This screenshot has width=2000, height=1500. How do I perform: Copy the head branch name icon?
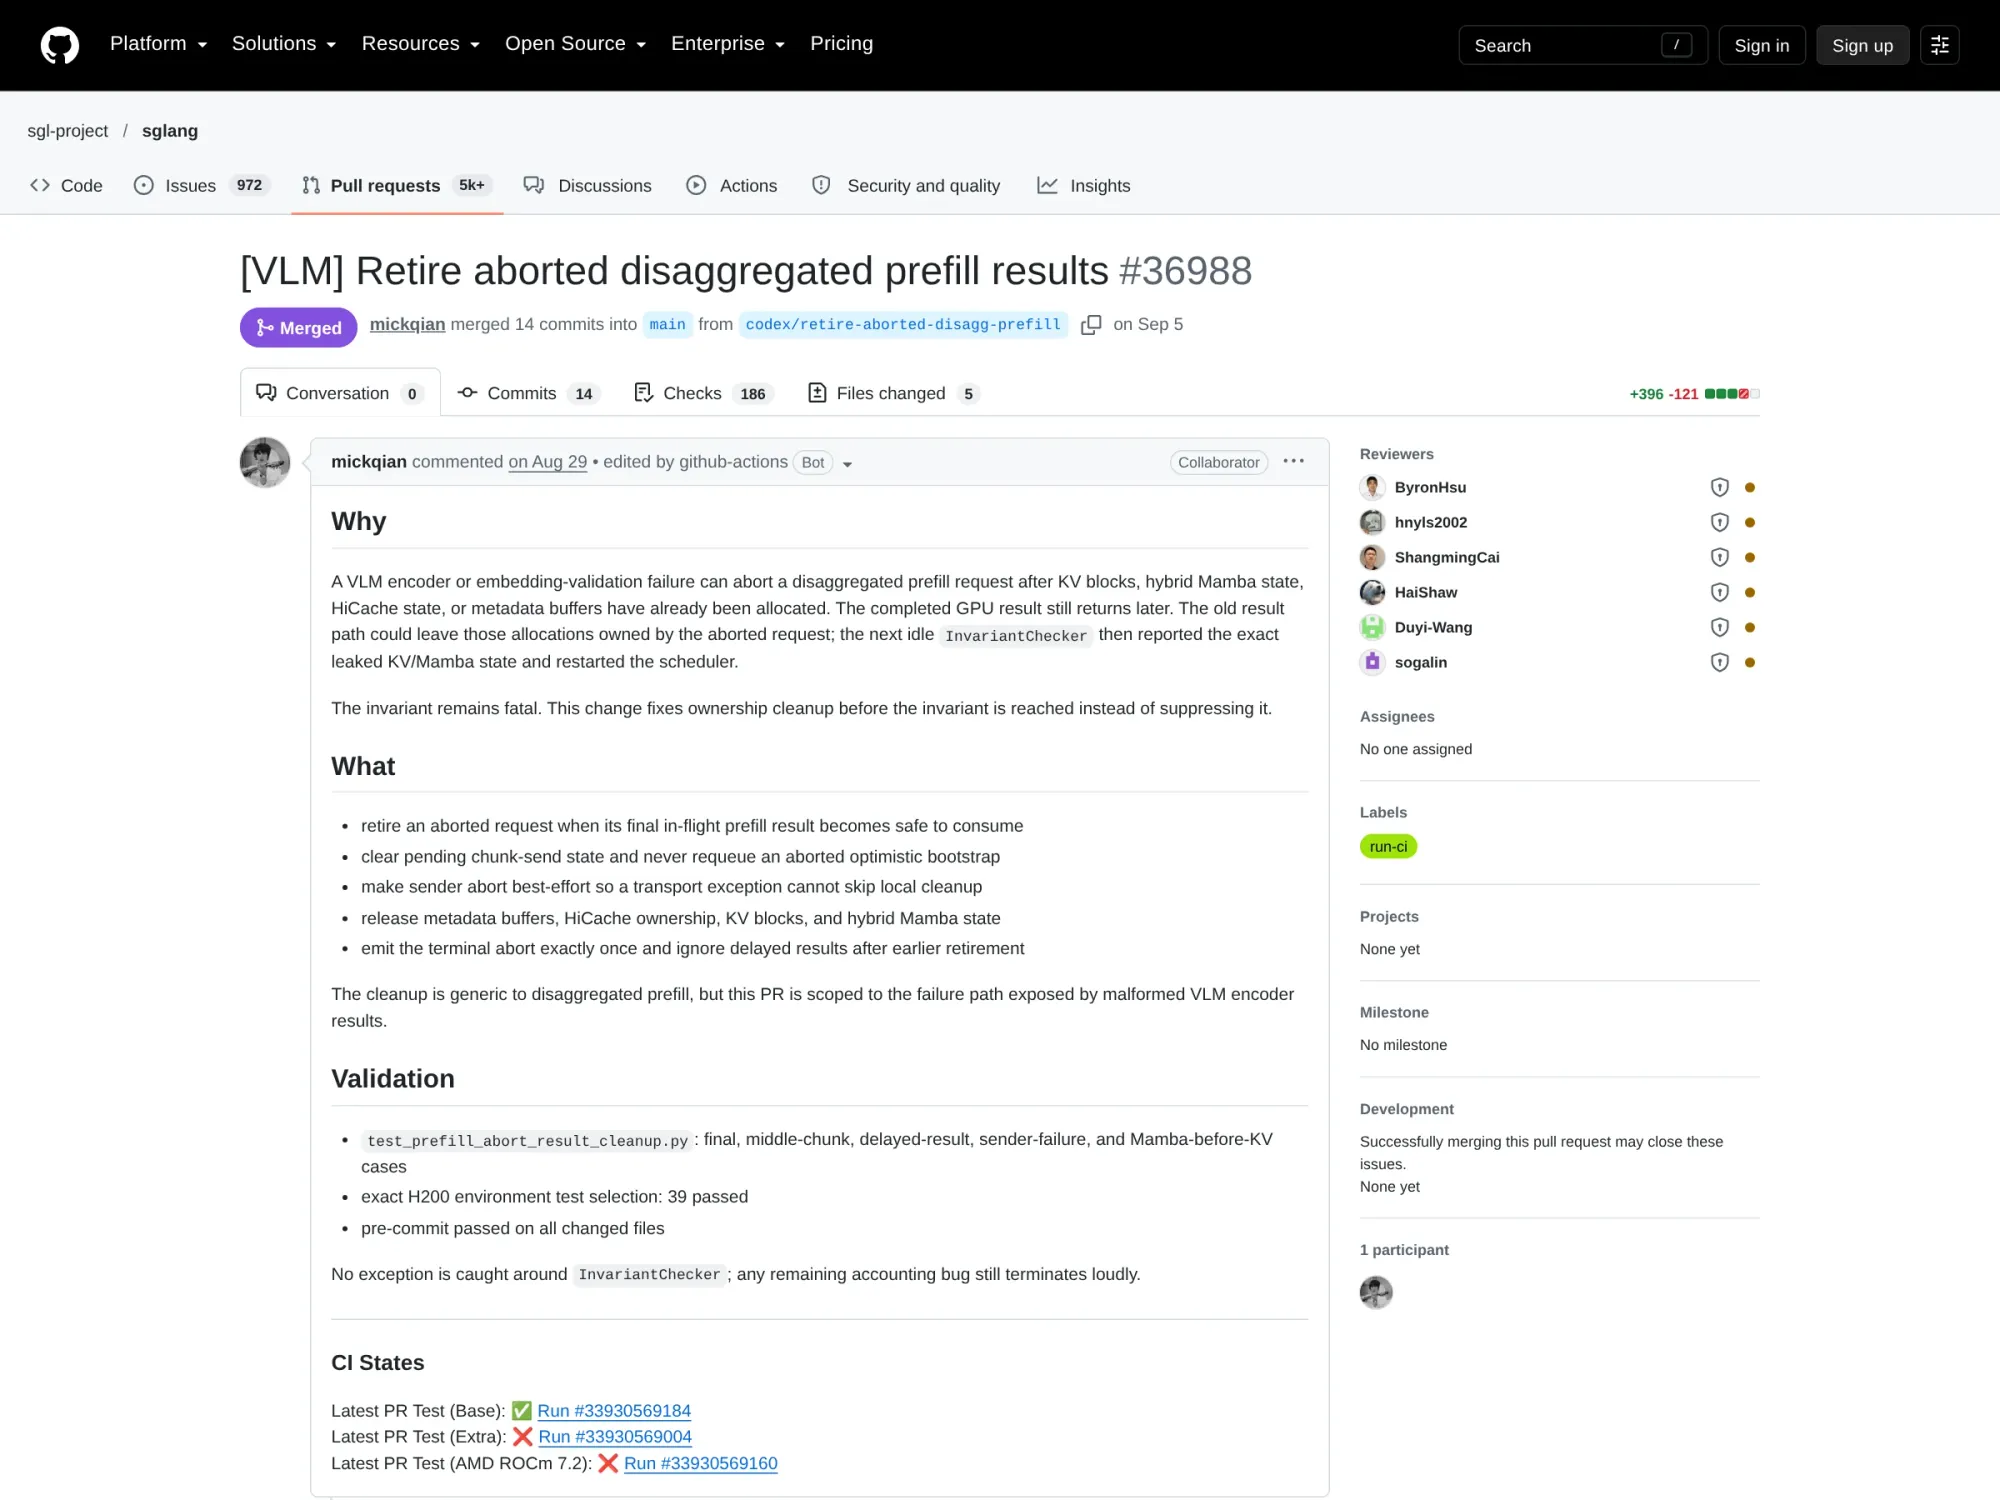click(x=1091, y=325)
